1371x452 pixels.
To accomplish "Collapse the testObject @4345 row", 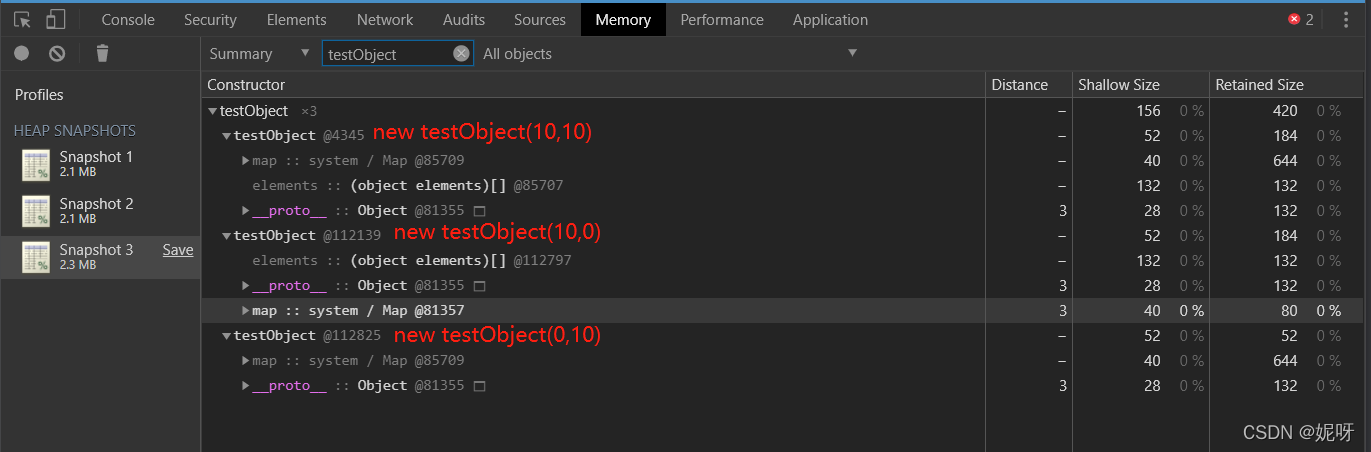I will click(227, 136).
